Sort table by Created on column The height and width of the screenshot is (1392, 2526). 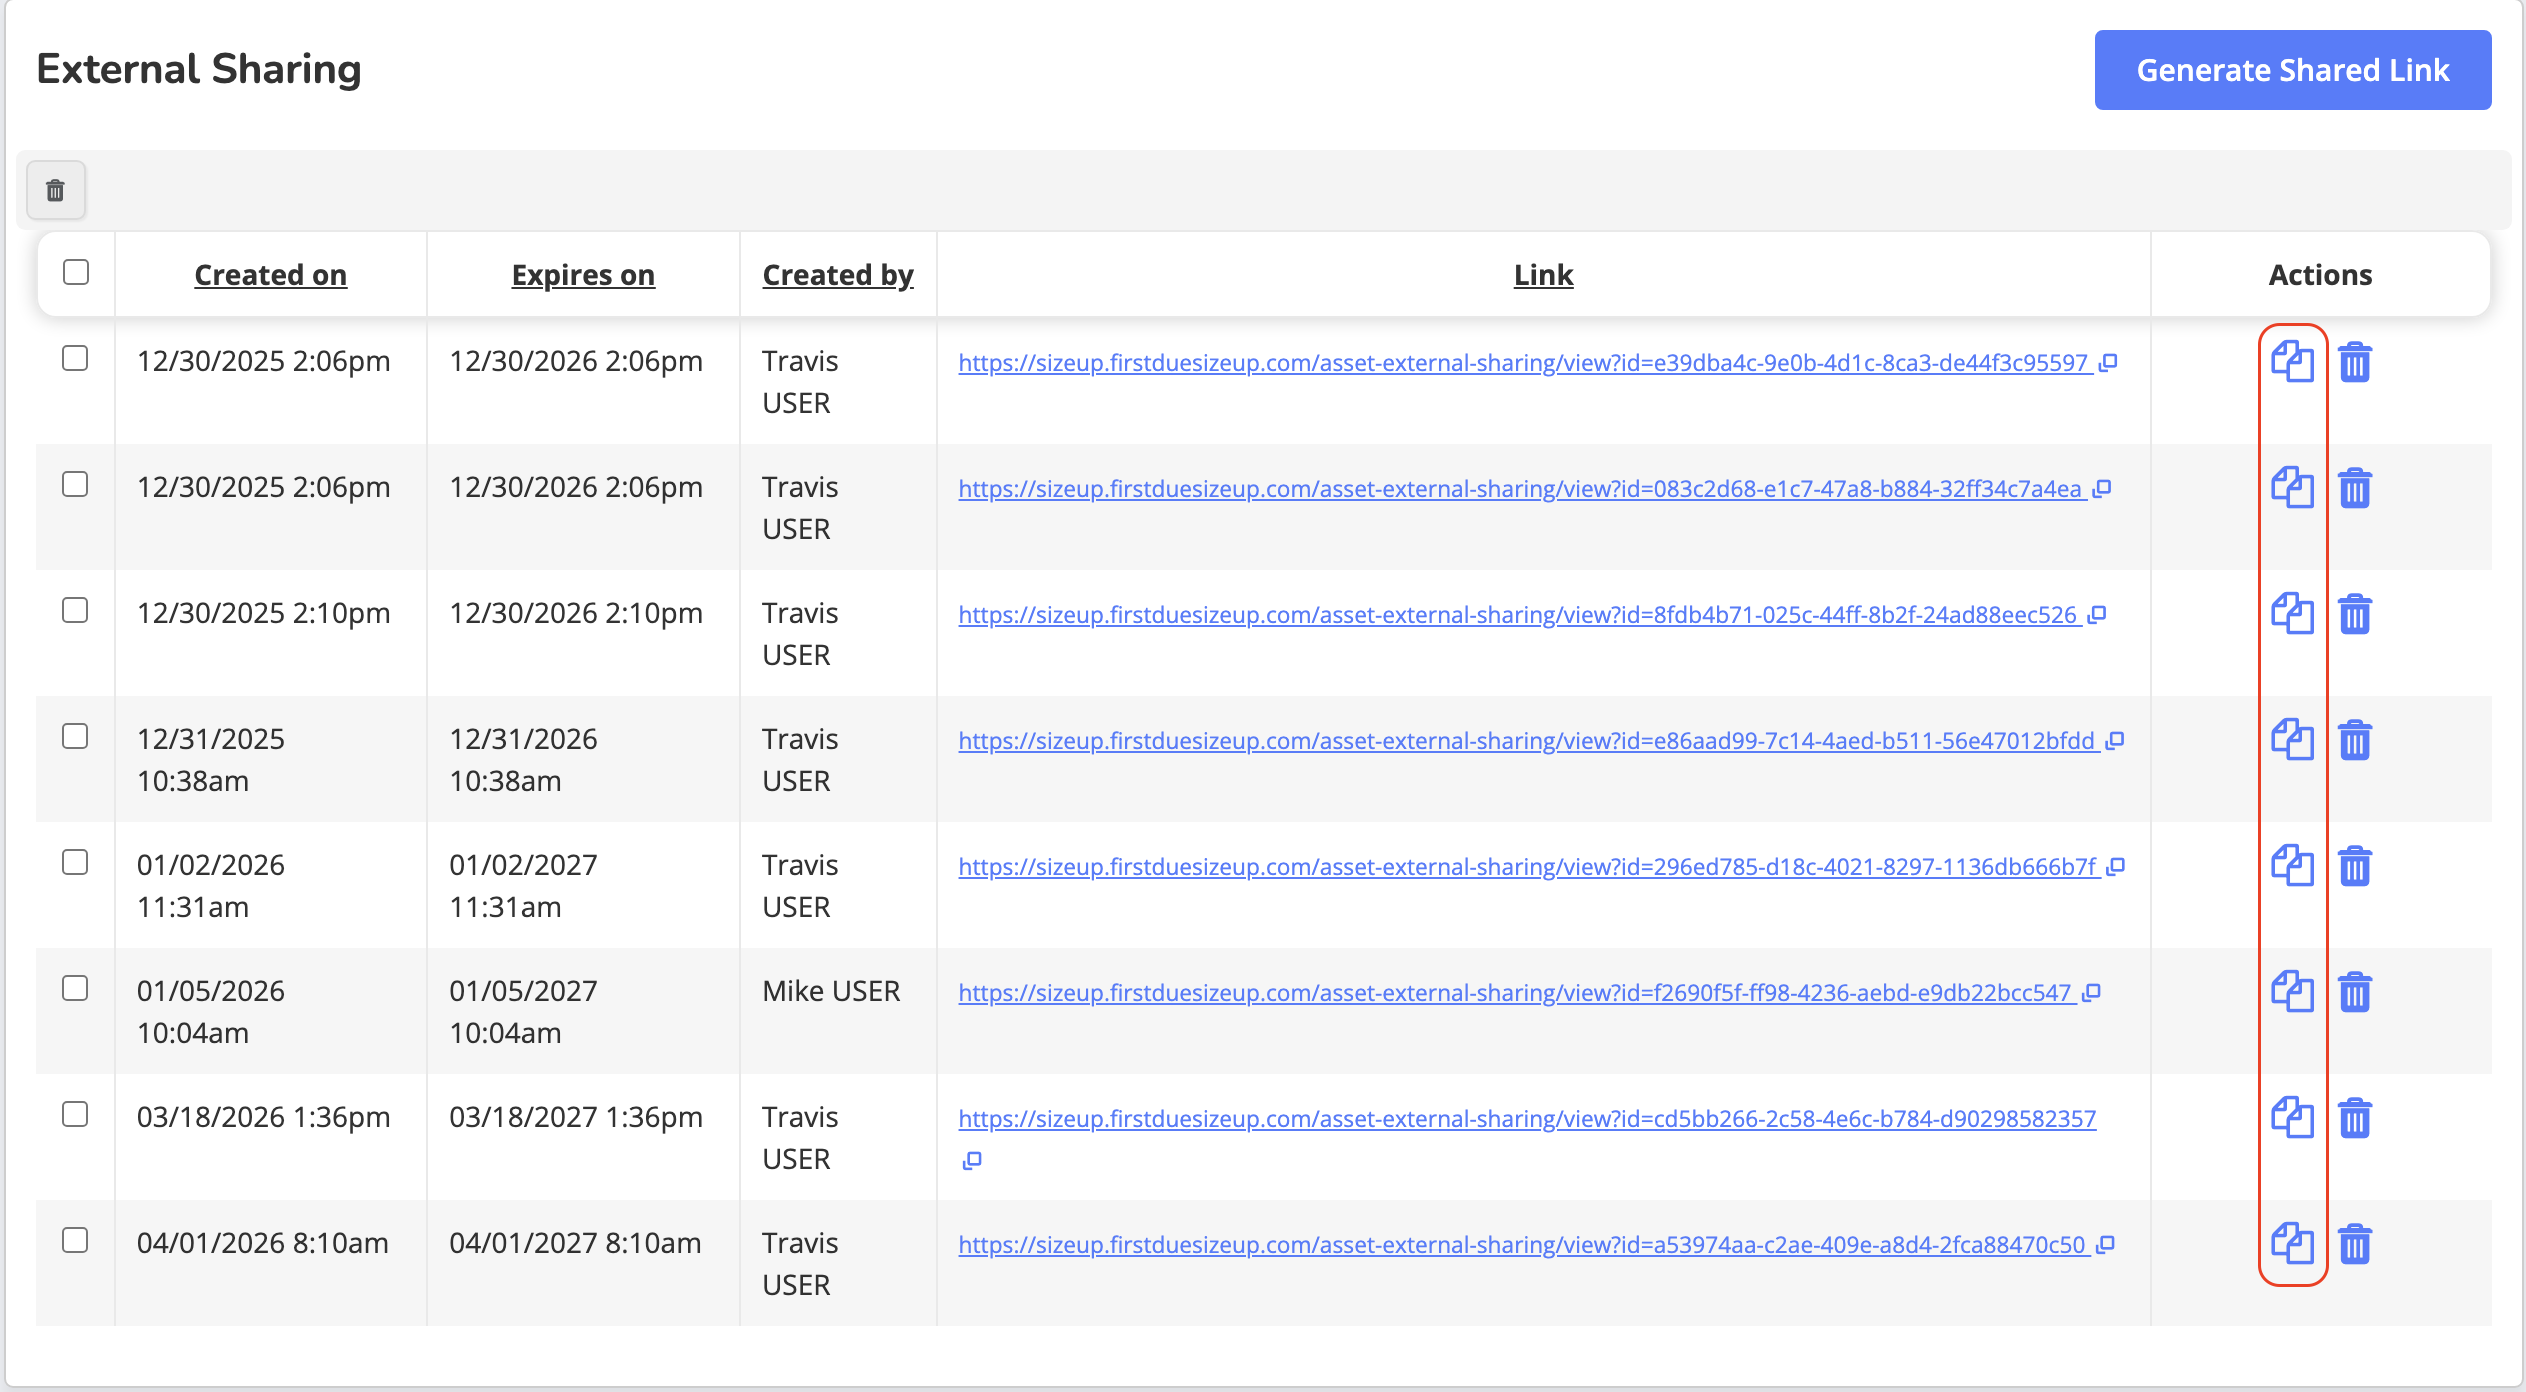click(x=271, y=275)
